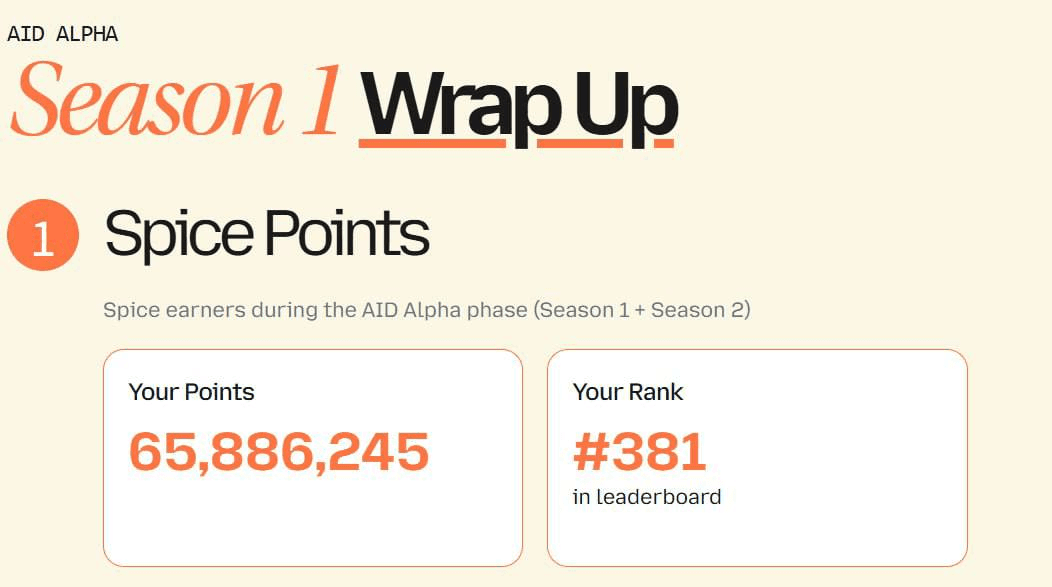Open the in leaderboard text link
This screenshot has height=587, width=1052.
click(647, 497)
